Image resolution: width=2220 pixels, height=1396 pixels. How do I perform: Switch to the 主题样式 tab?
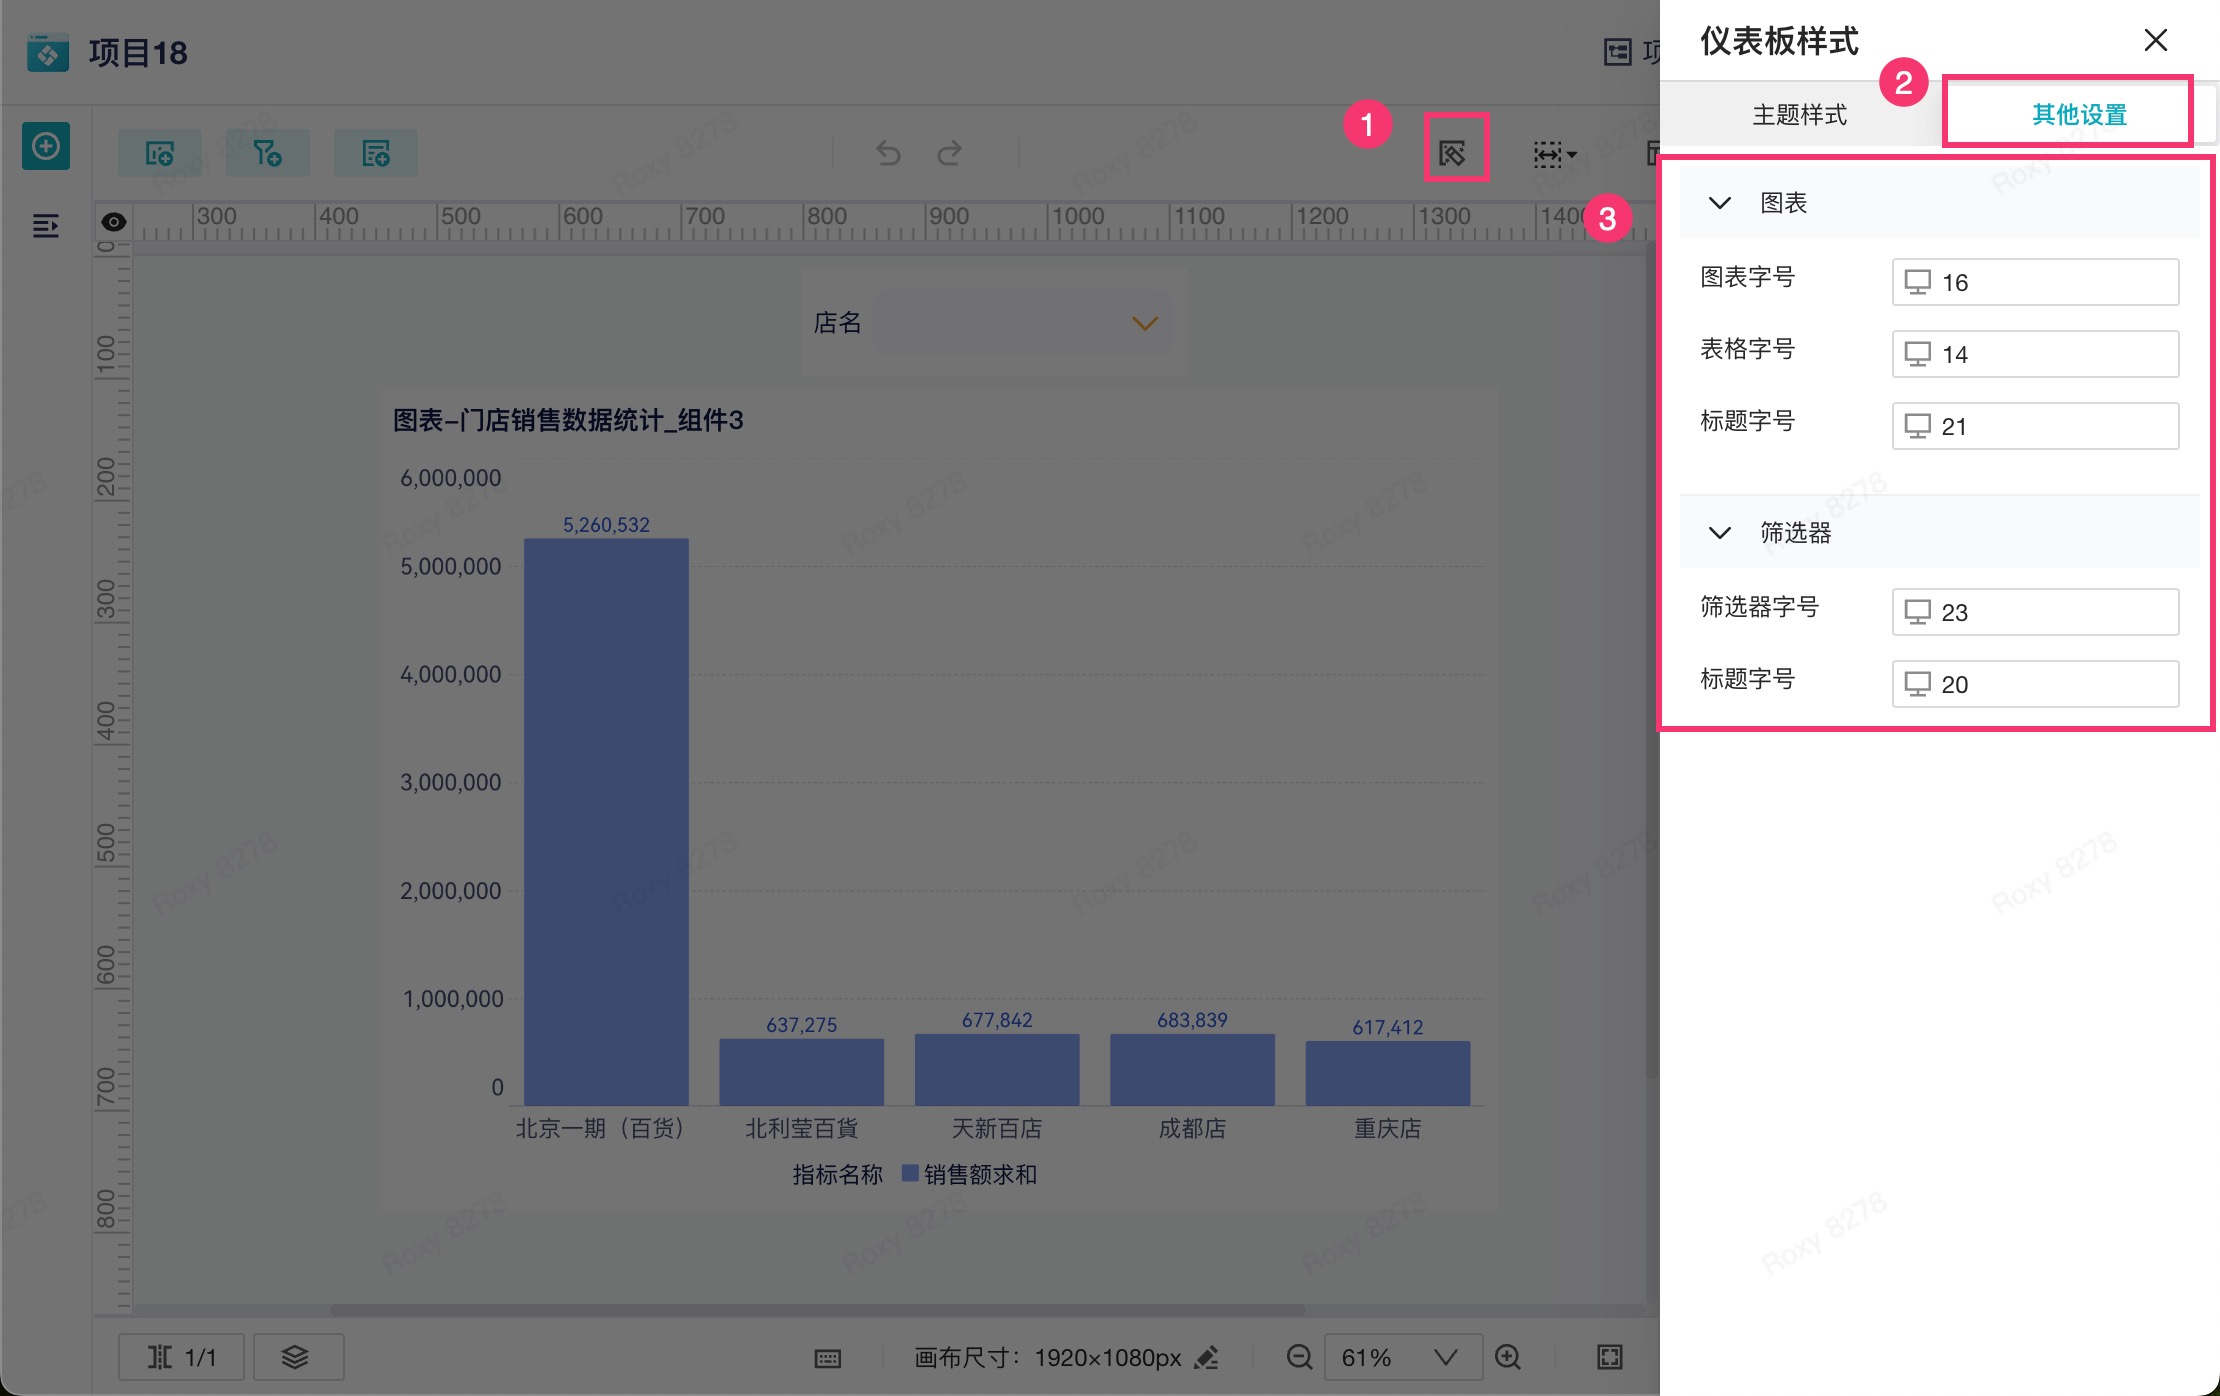(x=1799, y=115)
